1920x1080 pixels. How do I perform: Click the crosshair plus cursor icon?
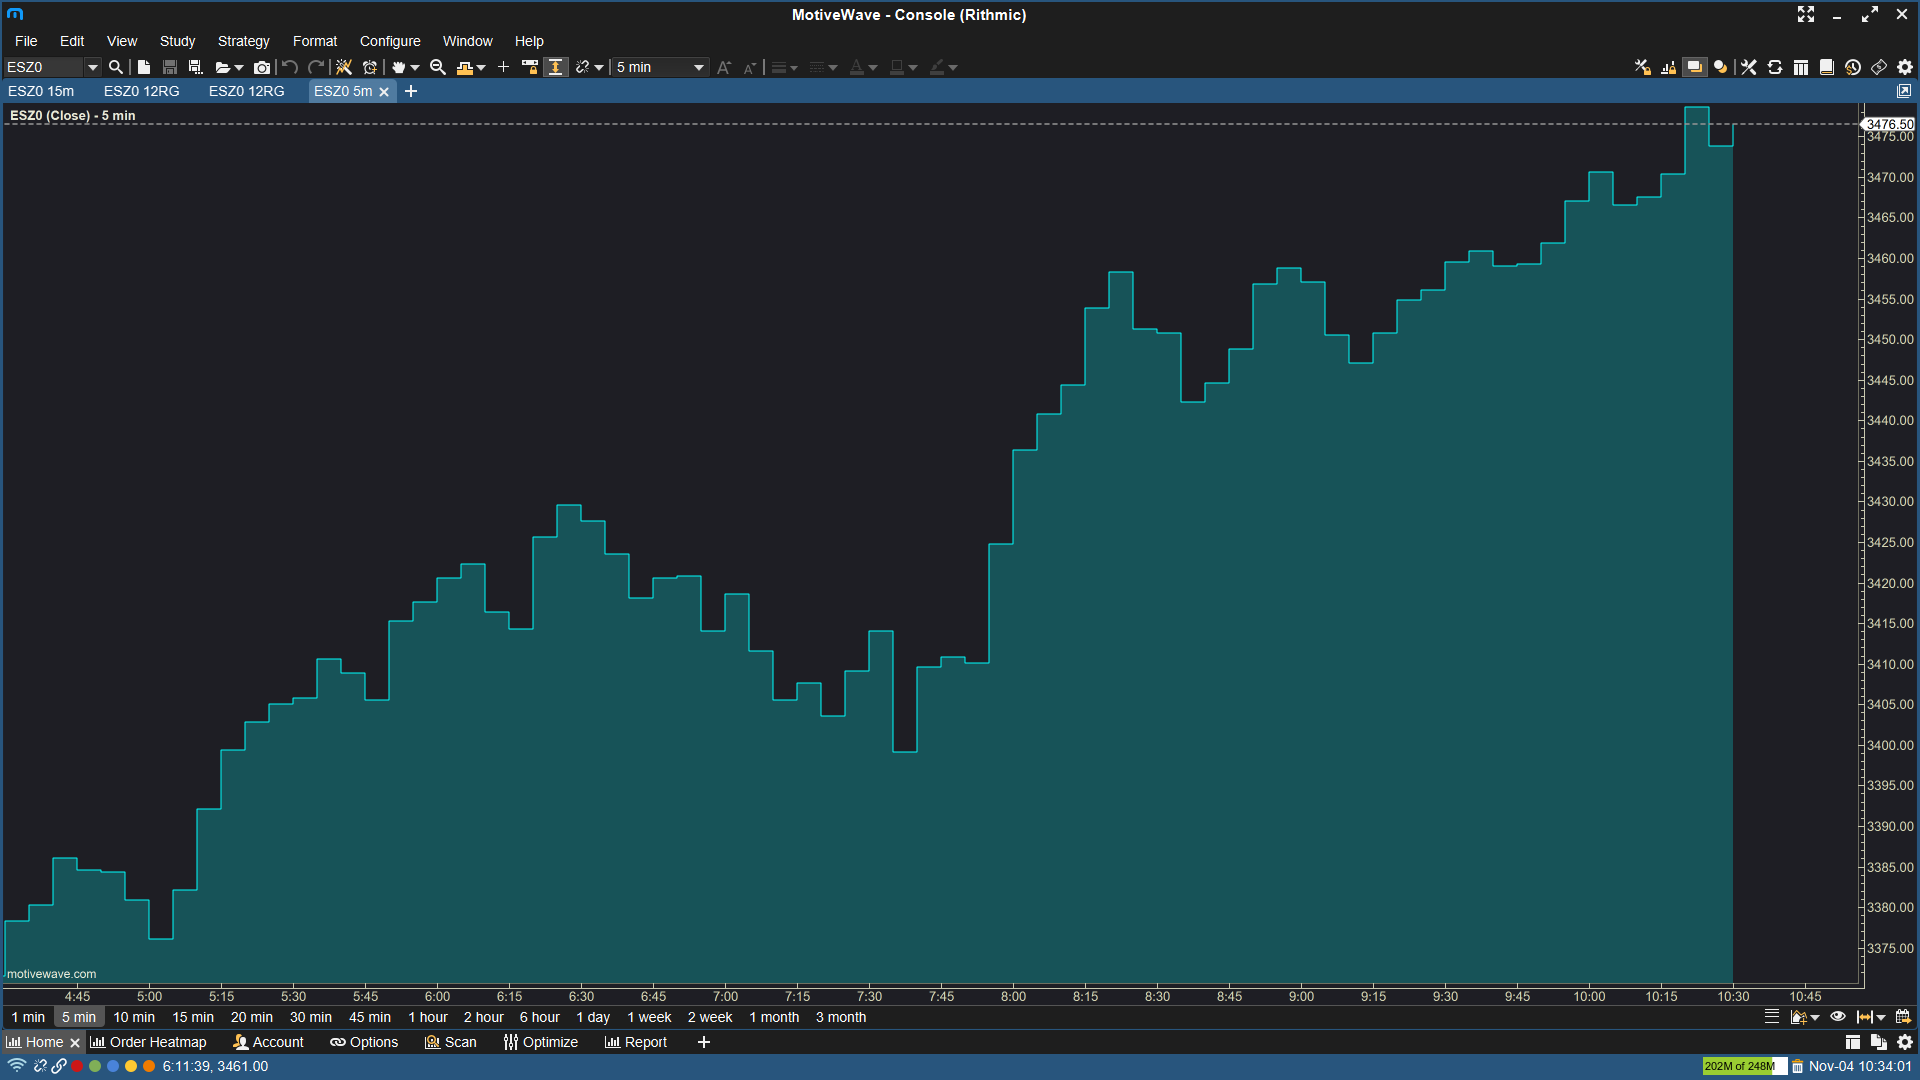click(503, 67)
